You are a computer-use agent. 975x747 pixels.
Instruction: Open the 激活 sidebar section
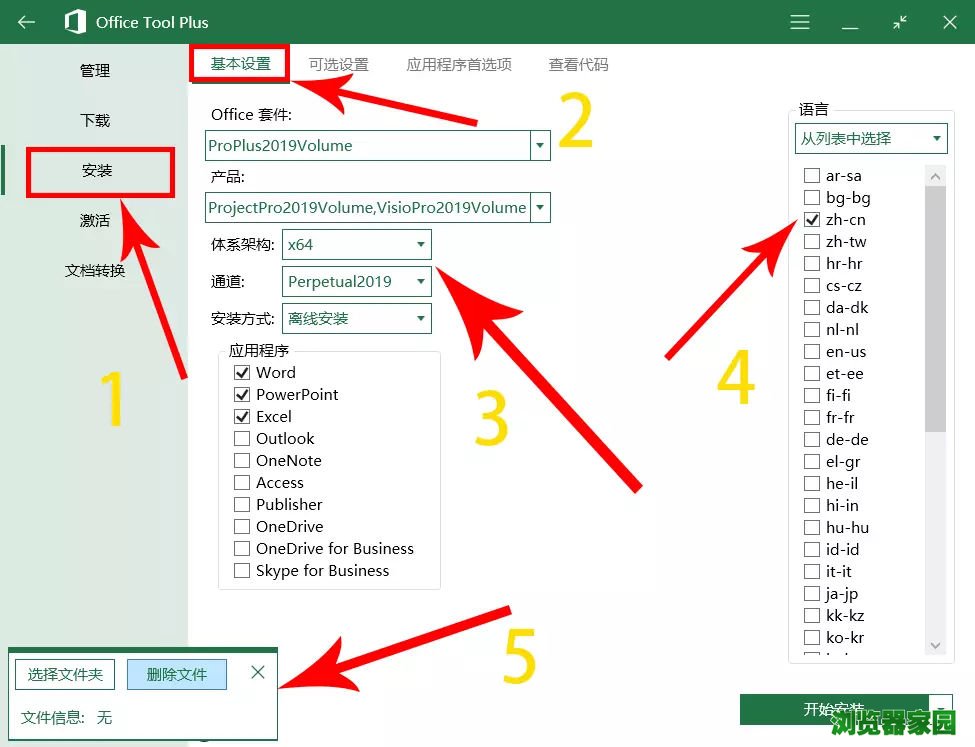click(x=95, y=220)
